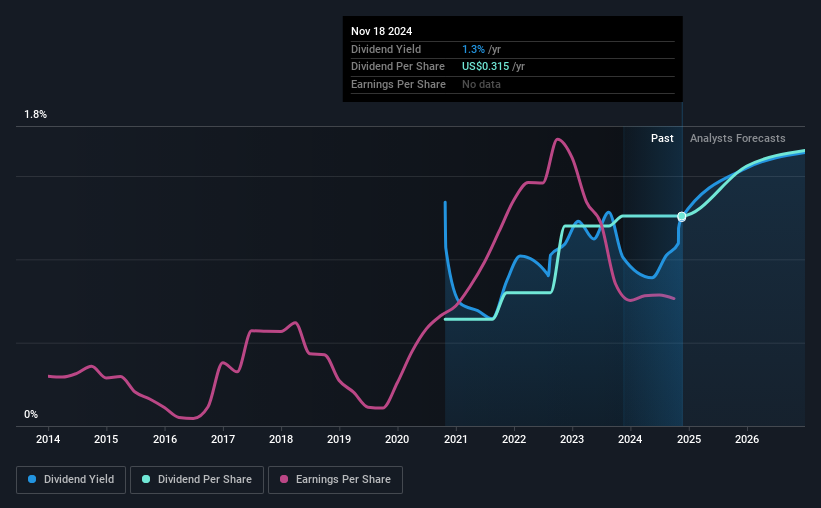Click the 2023 x-axis year label
821x508 pixels.
[572, 439]
